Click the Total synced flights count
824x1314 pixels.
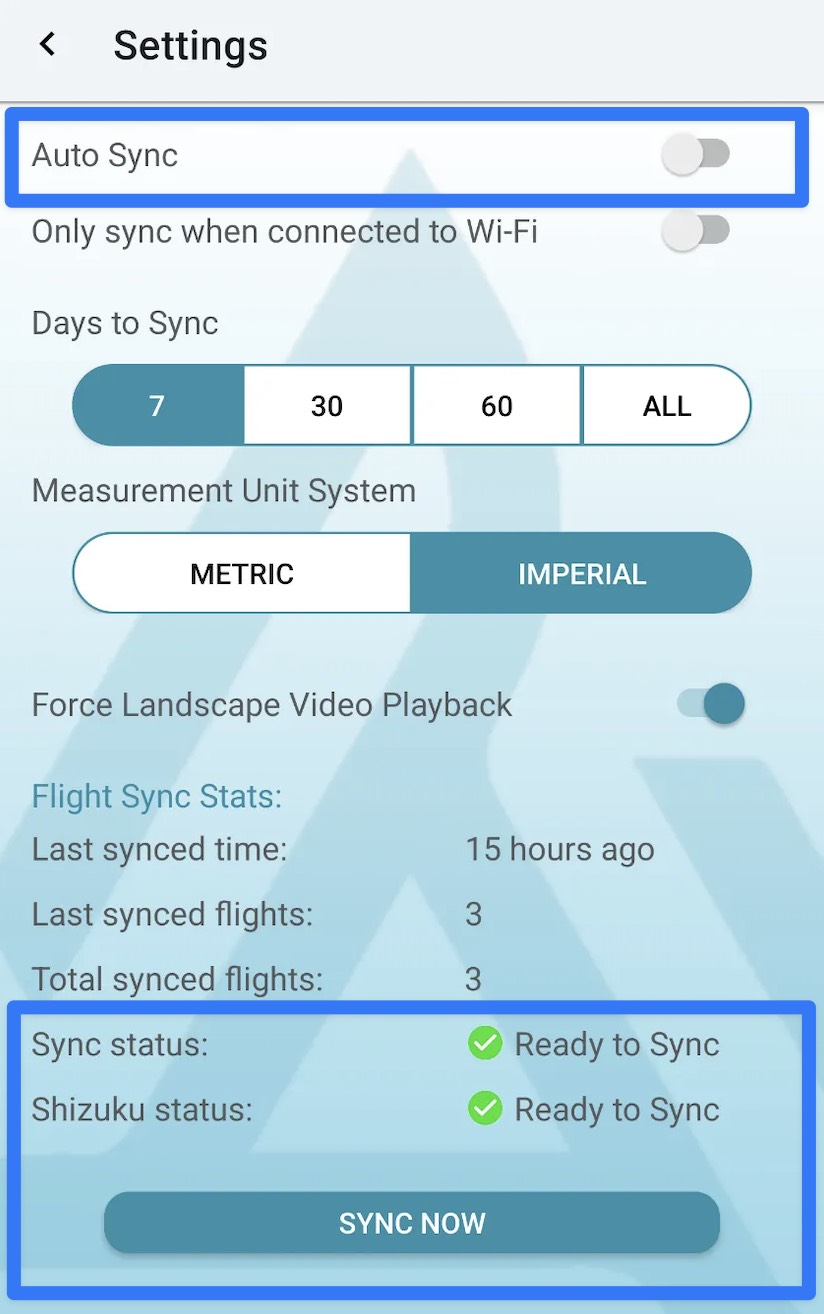click(473, 979)
